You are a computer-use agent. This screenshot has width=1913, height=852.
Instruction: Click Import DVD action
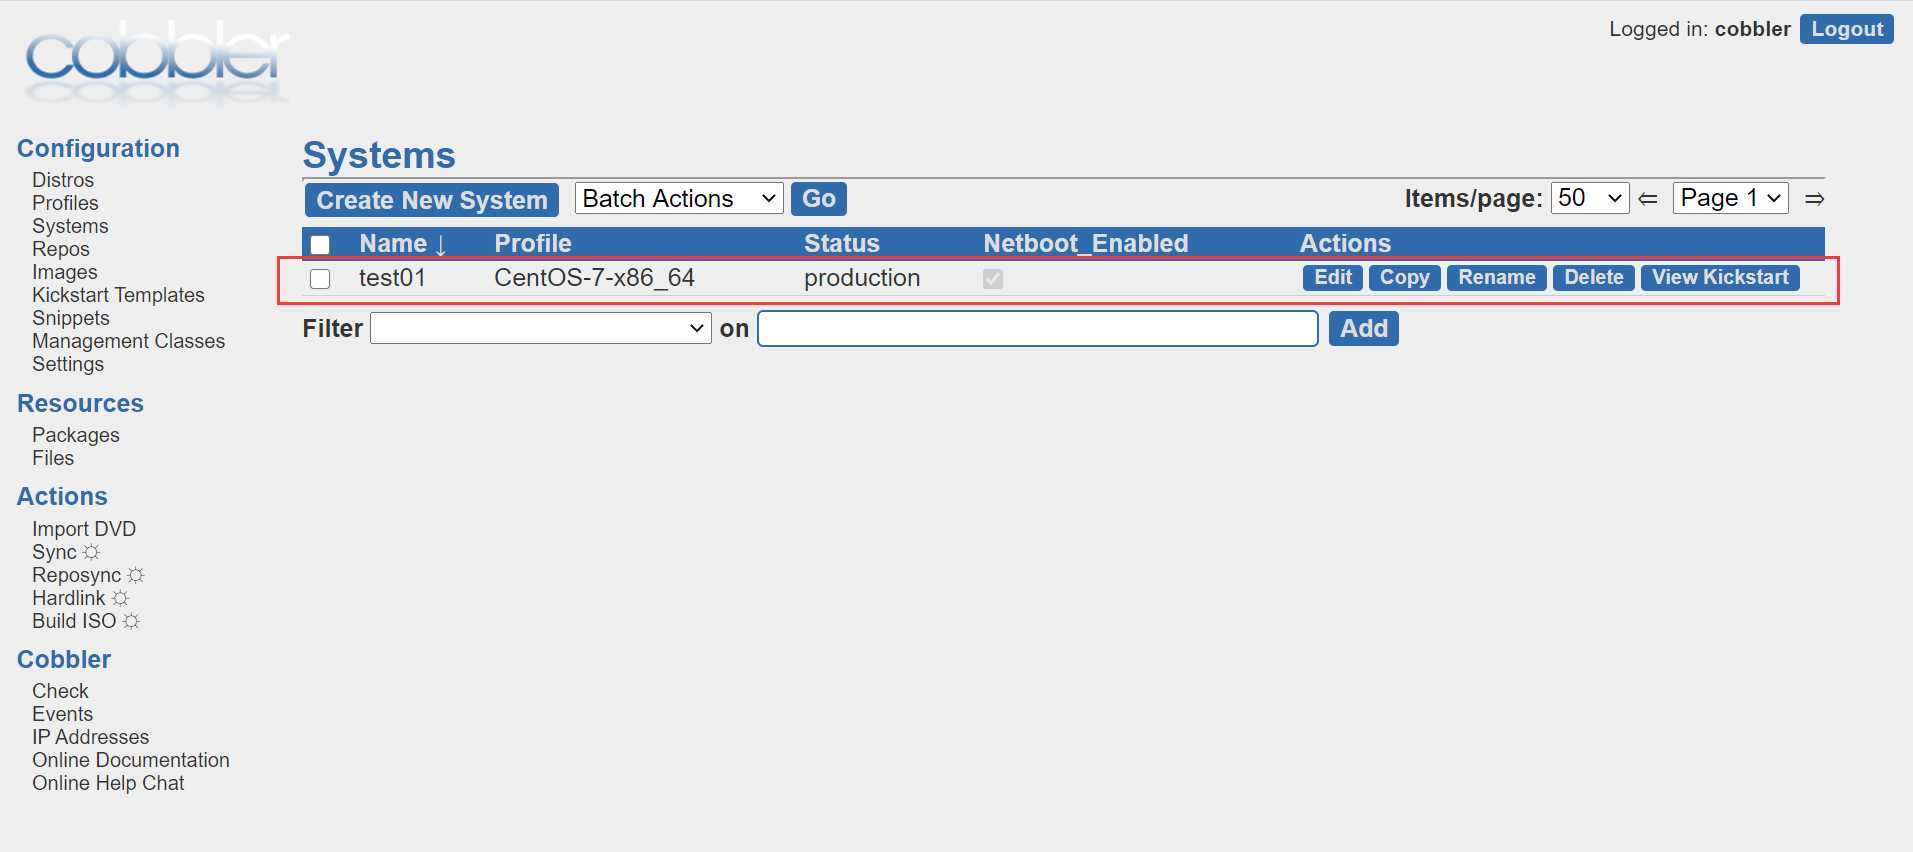coord(84,529)
